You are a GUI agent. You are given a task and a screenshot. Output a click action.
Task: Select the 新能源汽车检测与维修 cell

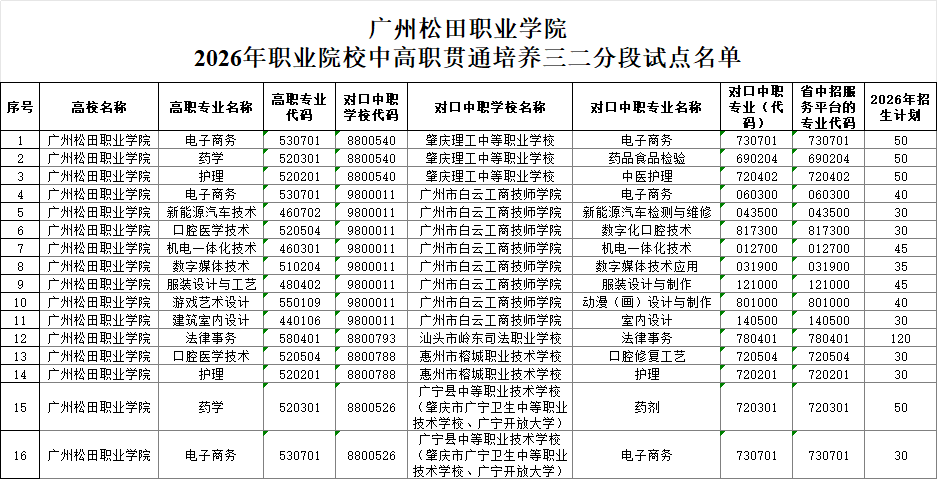[646, 212]
